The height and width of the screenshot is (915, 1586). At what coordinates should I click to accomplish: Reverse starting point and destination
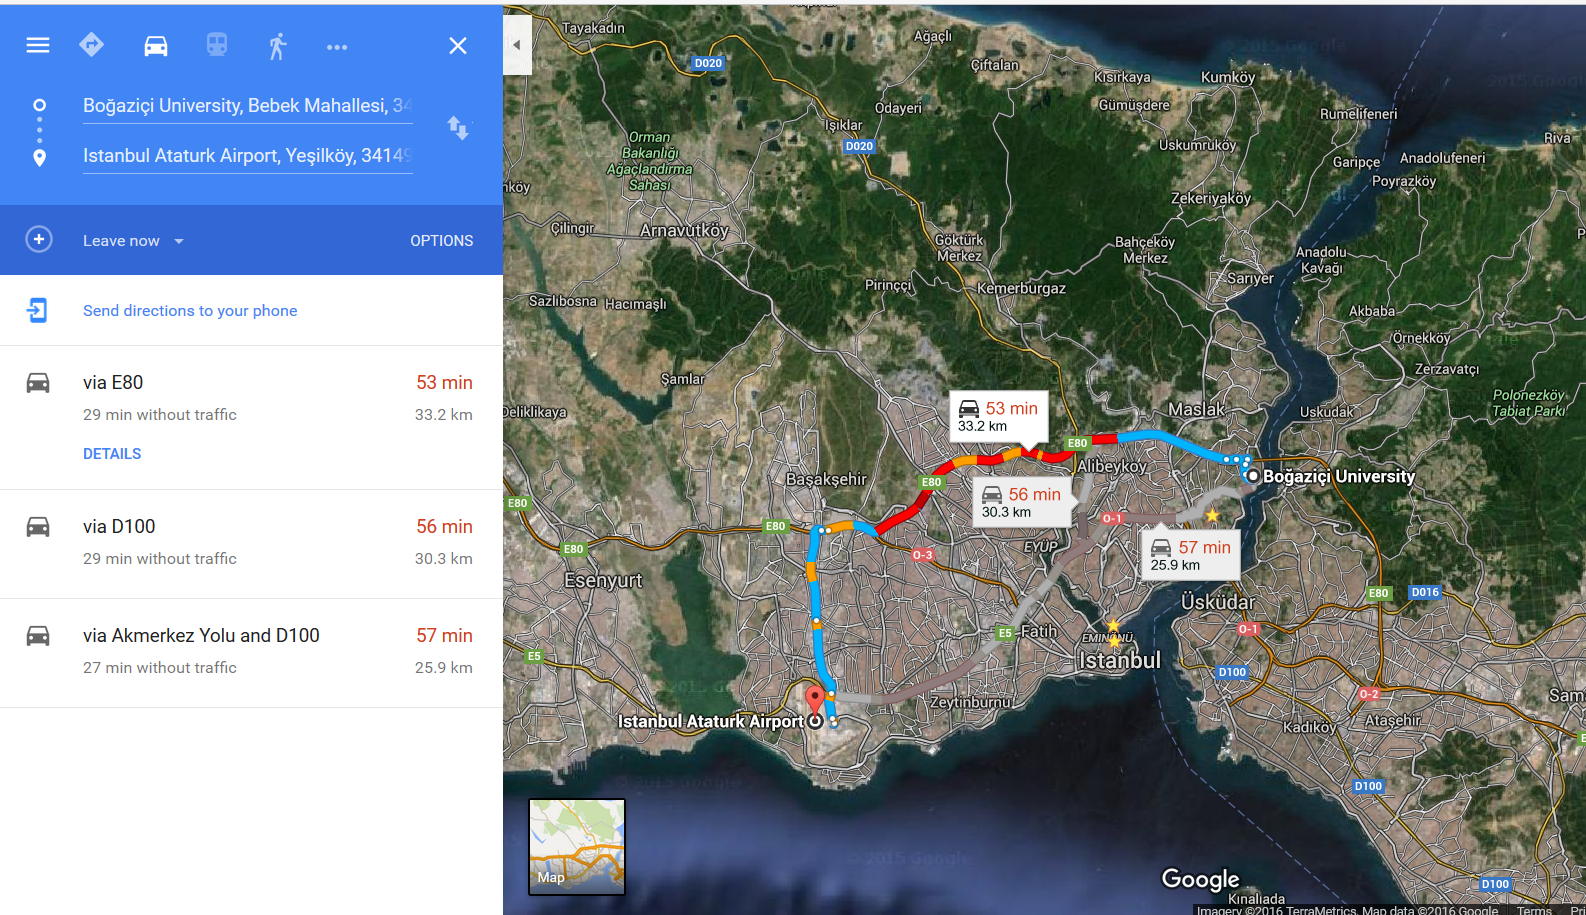click(458, 128)
